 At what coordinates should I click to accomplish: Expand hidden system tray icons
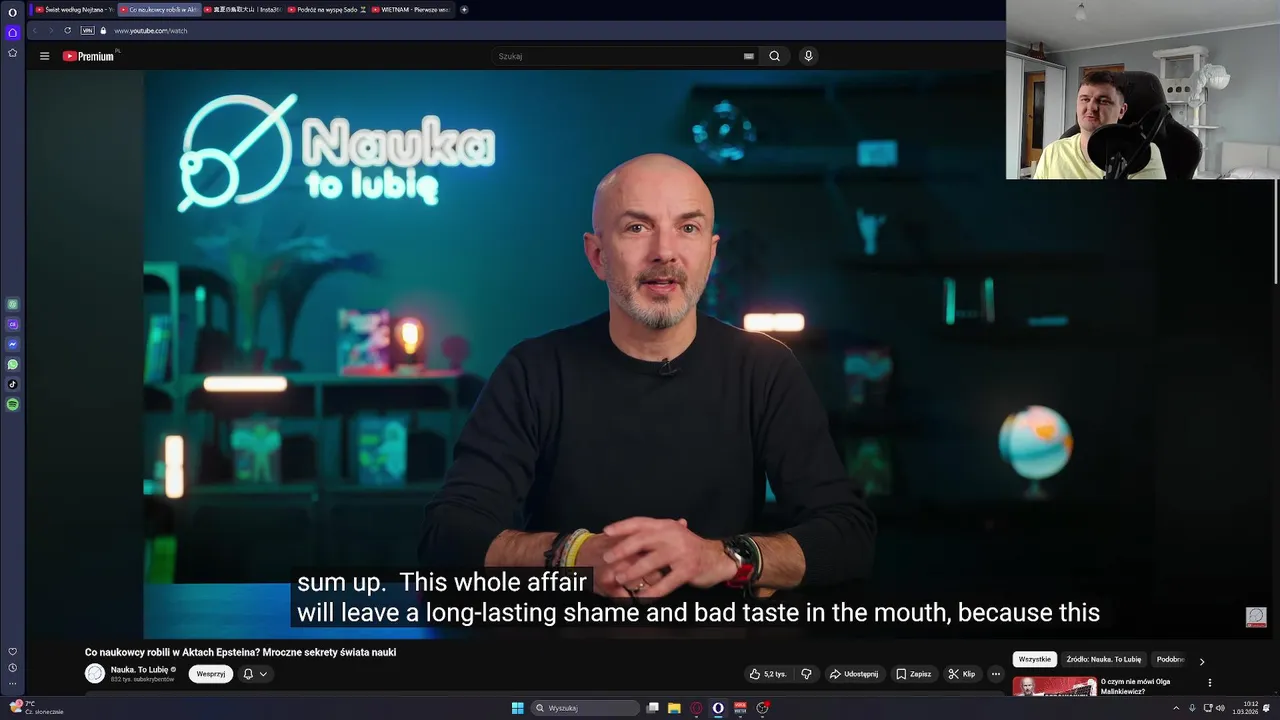[x=1176, y=708]
